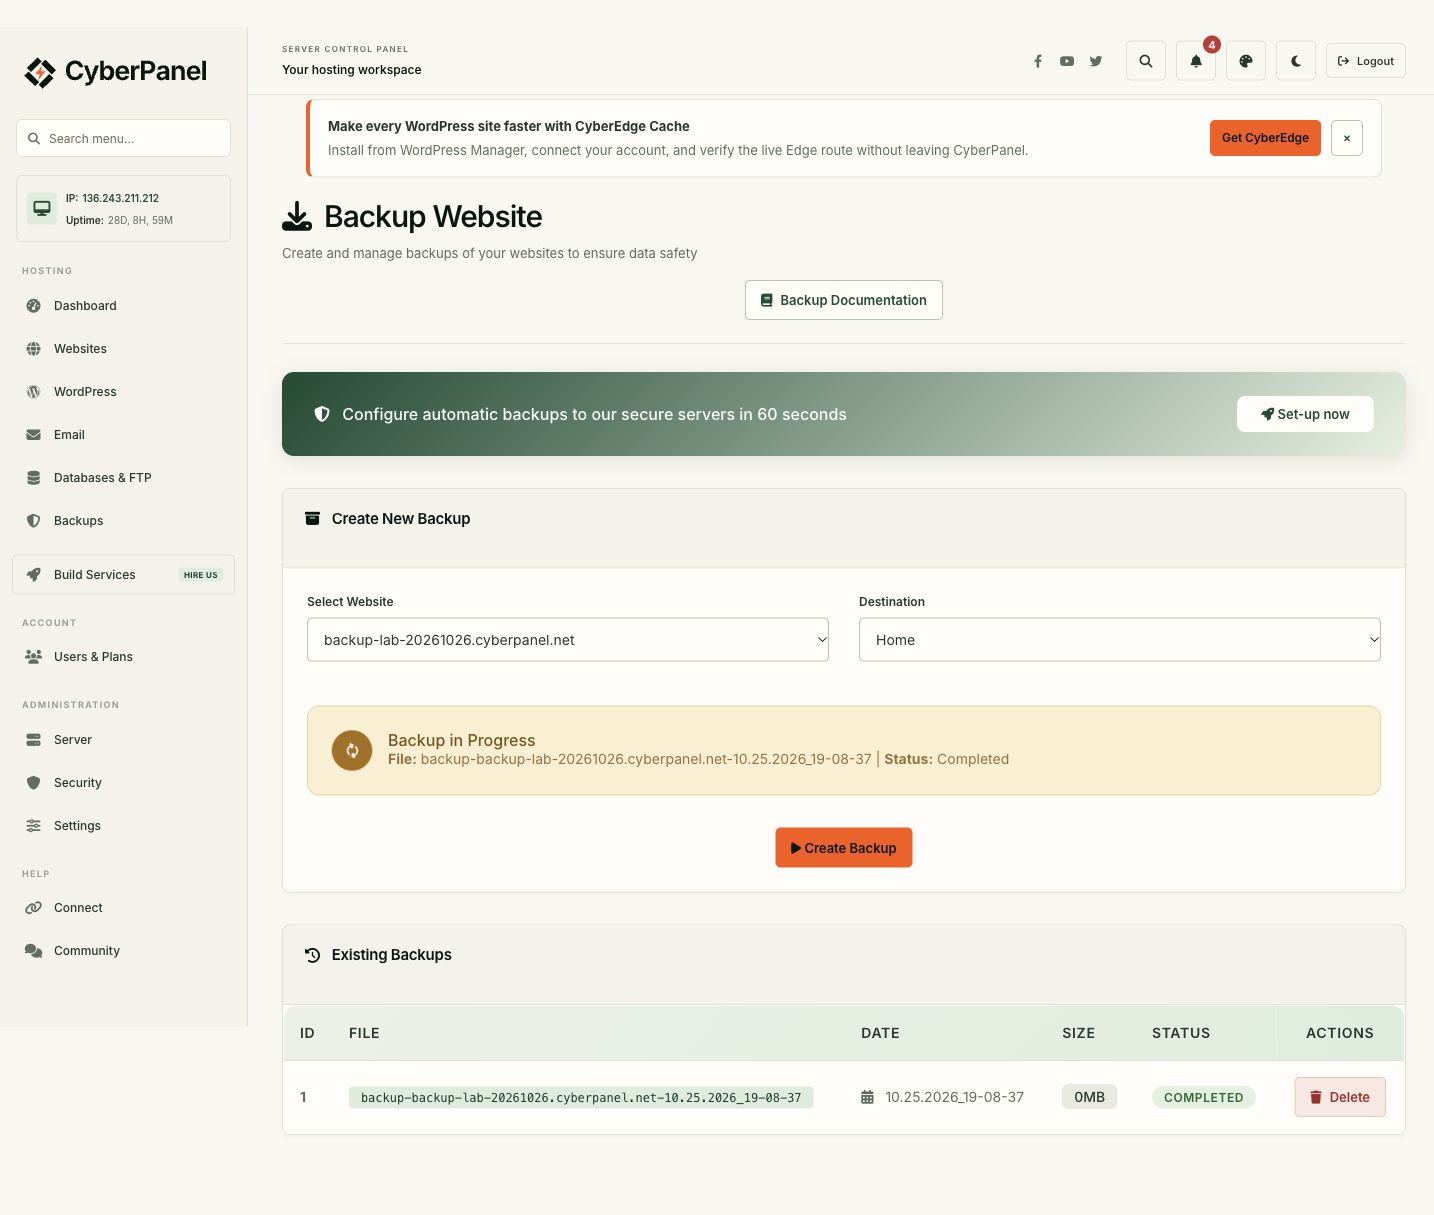Click the server monitor icon beside IP

point(42,208)
